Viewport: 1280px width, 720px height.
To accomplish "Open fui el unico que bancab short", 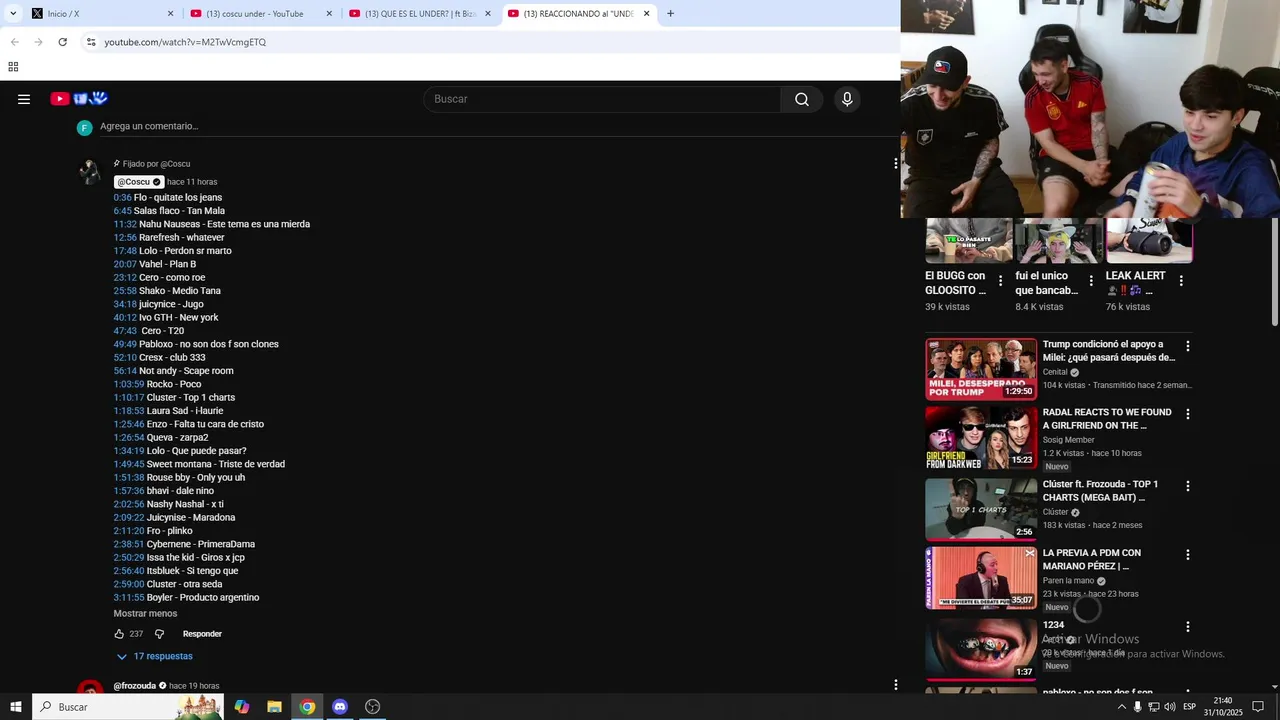I will coord(1058,243).
